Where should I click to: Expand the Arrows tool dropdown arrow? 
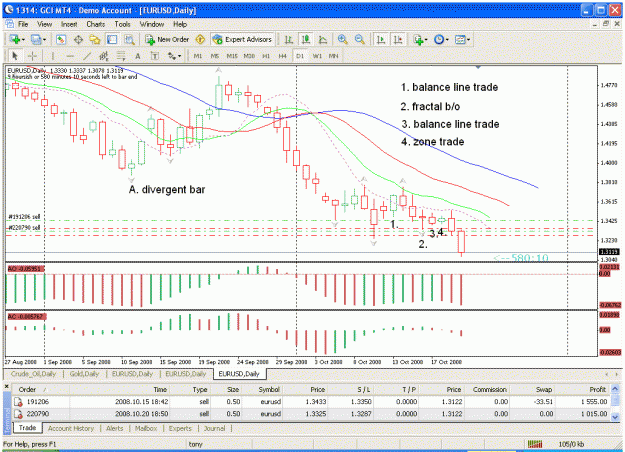(179, 56)
